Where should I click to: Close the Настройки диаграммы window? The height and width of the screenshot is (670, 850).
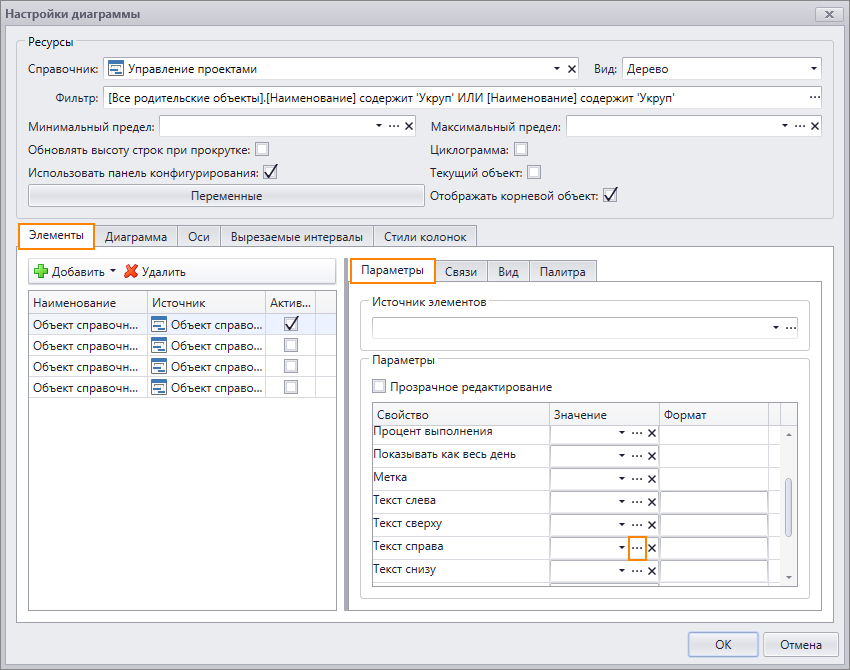point(829,14)
